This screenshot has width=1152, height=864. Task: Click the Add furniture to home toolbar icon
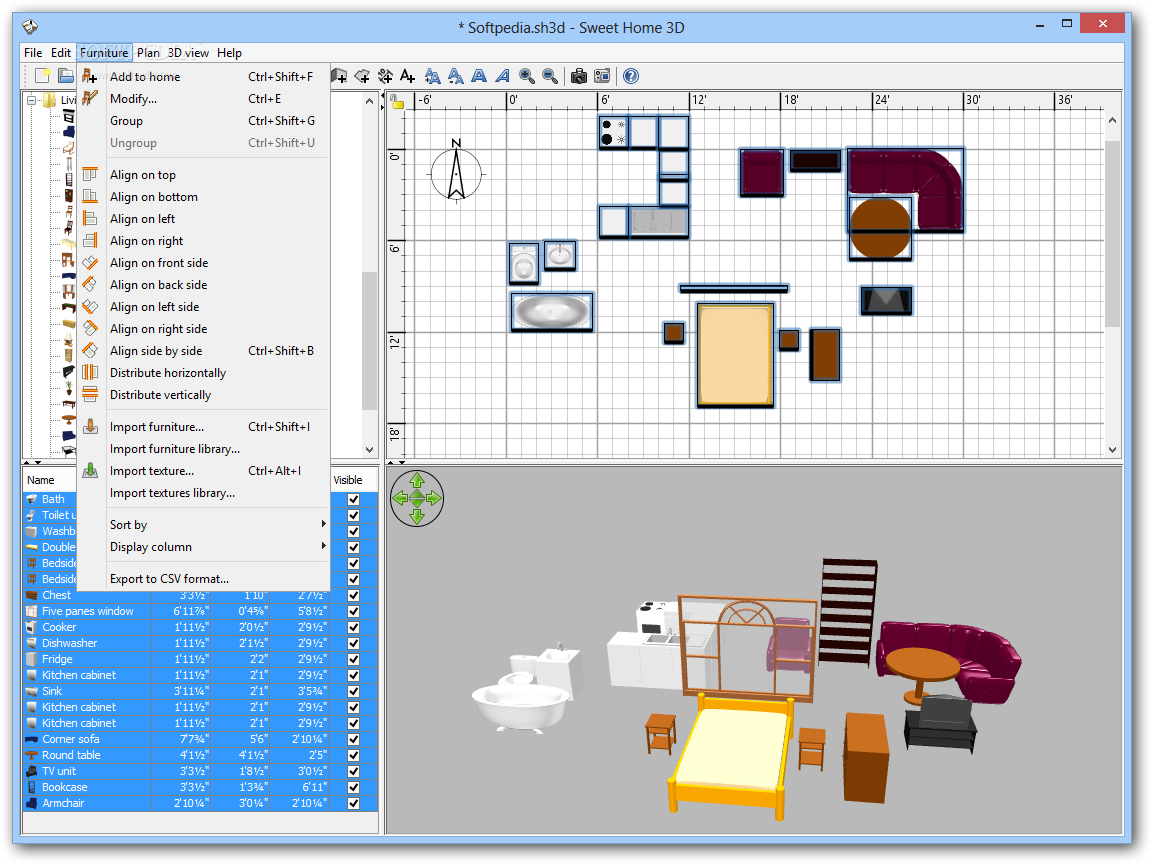(x=89, y=76)
